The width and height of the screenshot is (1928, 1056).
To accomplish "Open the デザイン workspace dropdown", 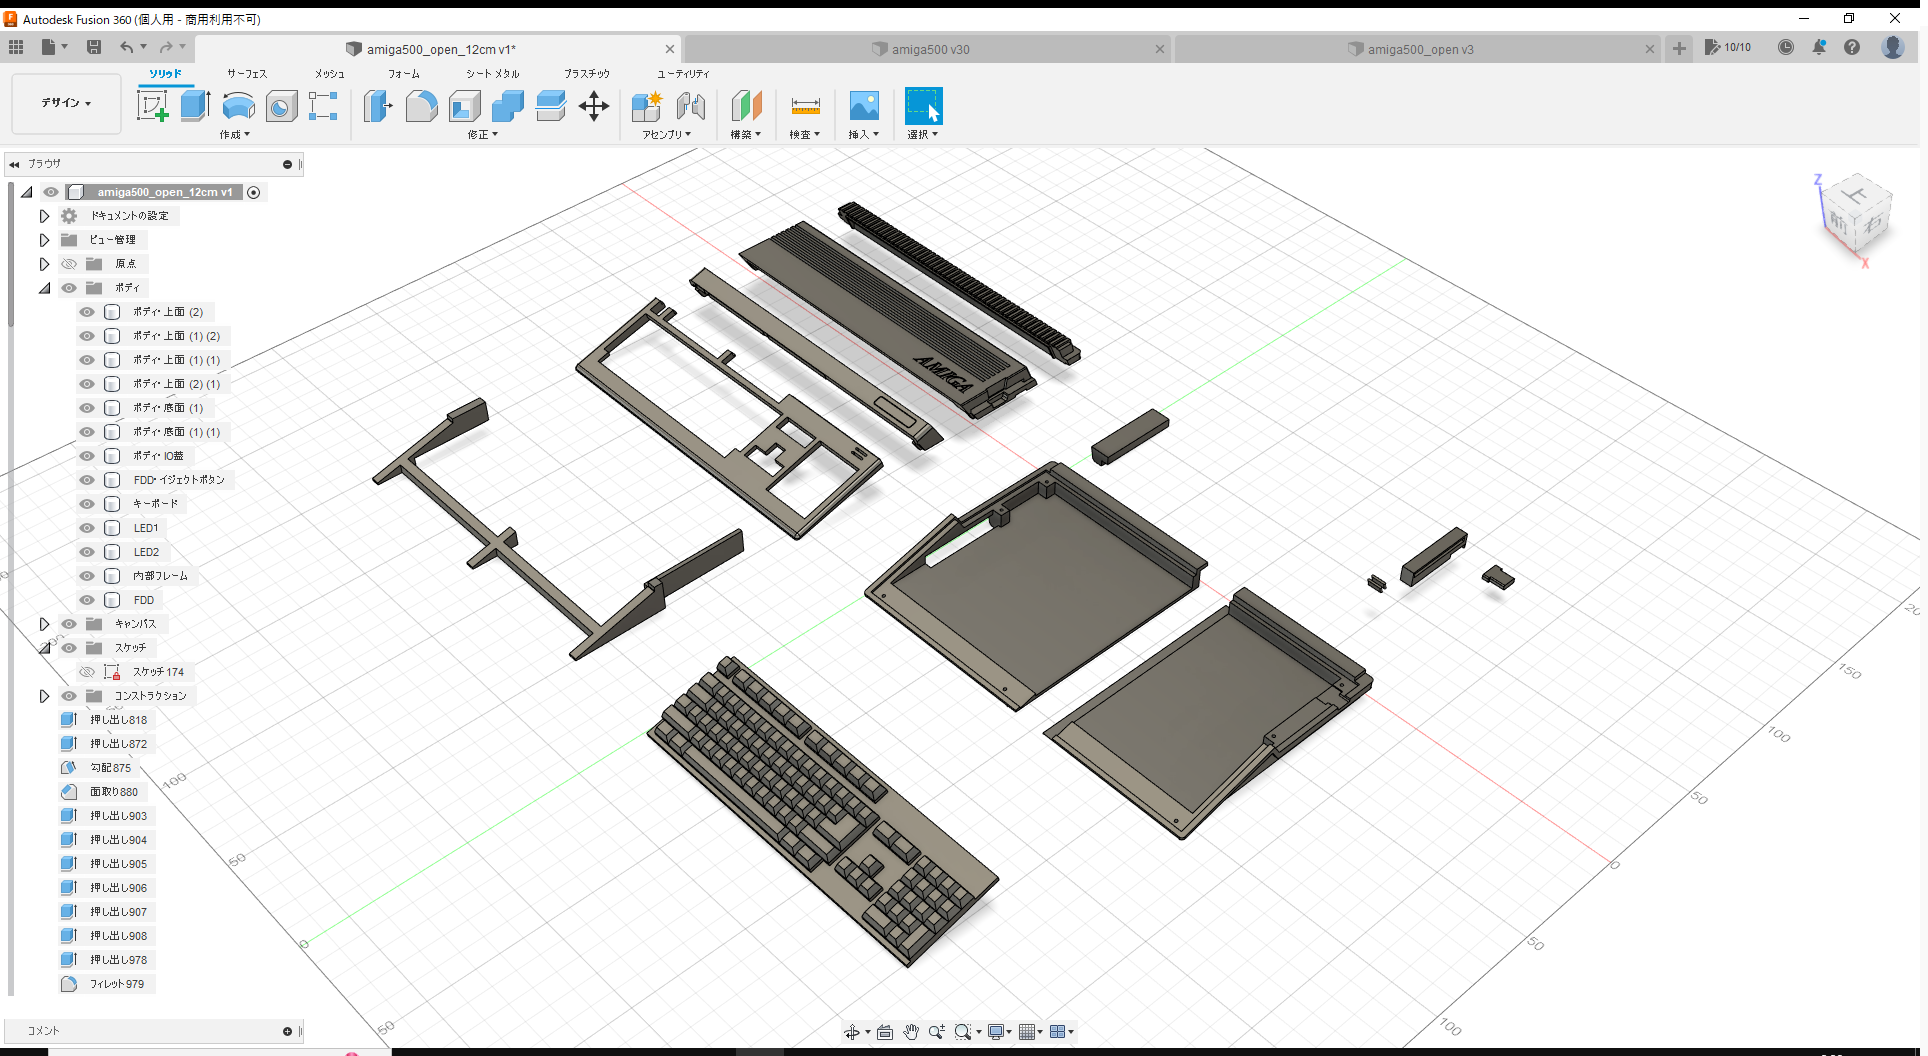I will (65, 103).
